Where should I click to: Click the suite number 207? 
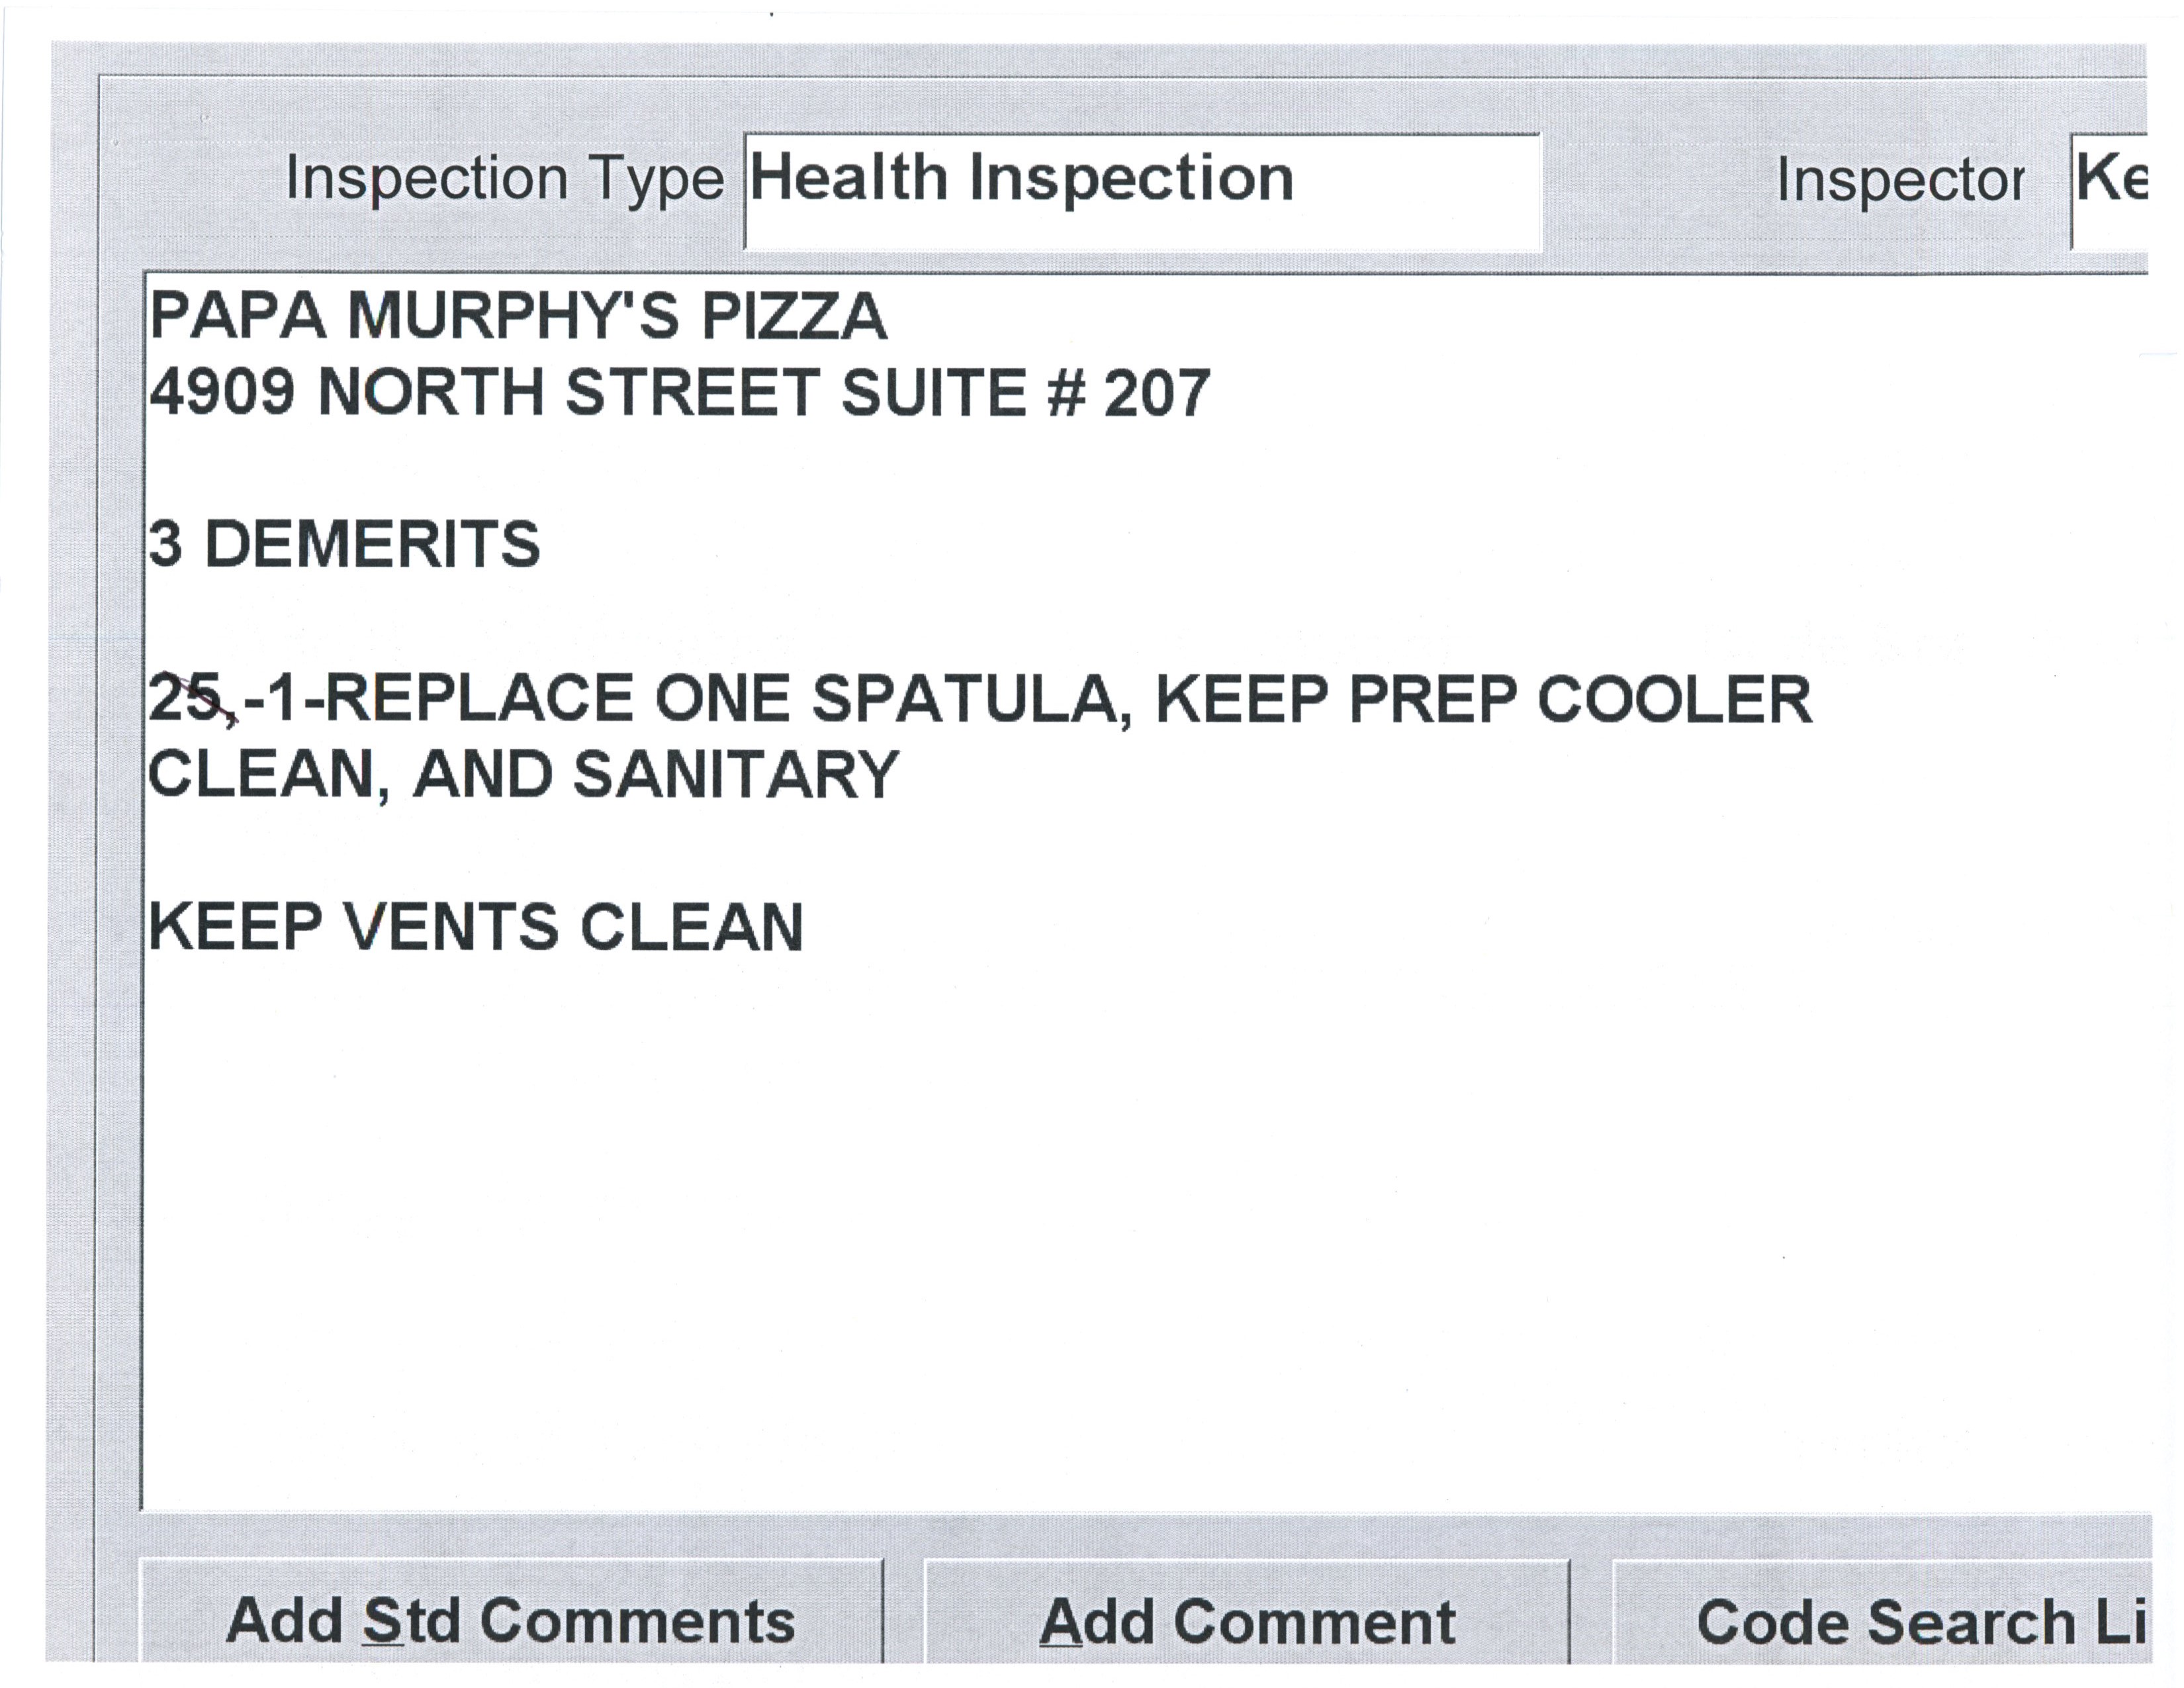[x=1157, y=393]
